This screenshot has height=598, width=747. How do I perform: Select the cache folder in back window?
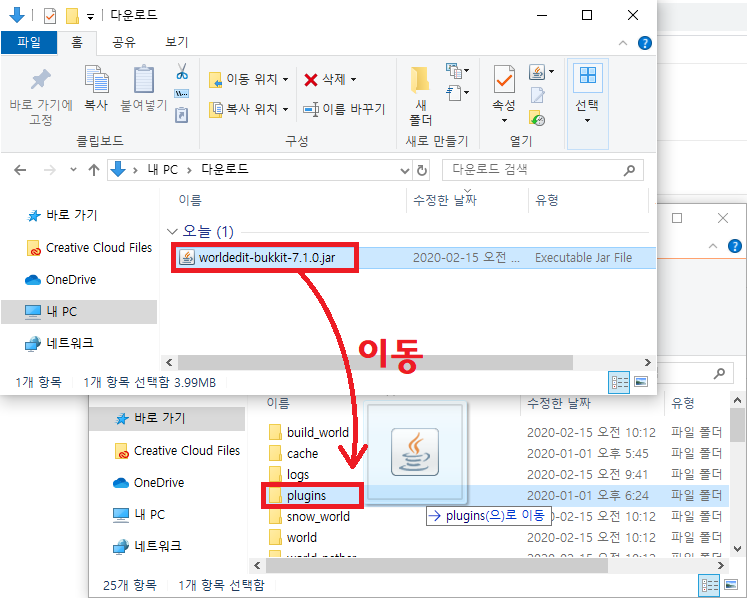tap(302, 454)
